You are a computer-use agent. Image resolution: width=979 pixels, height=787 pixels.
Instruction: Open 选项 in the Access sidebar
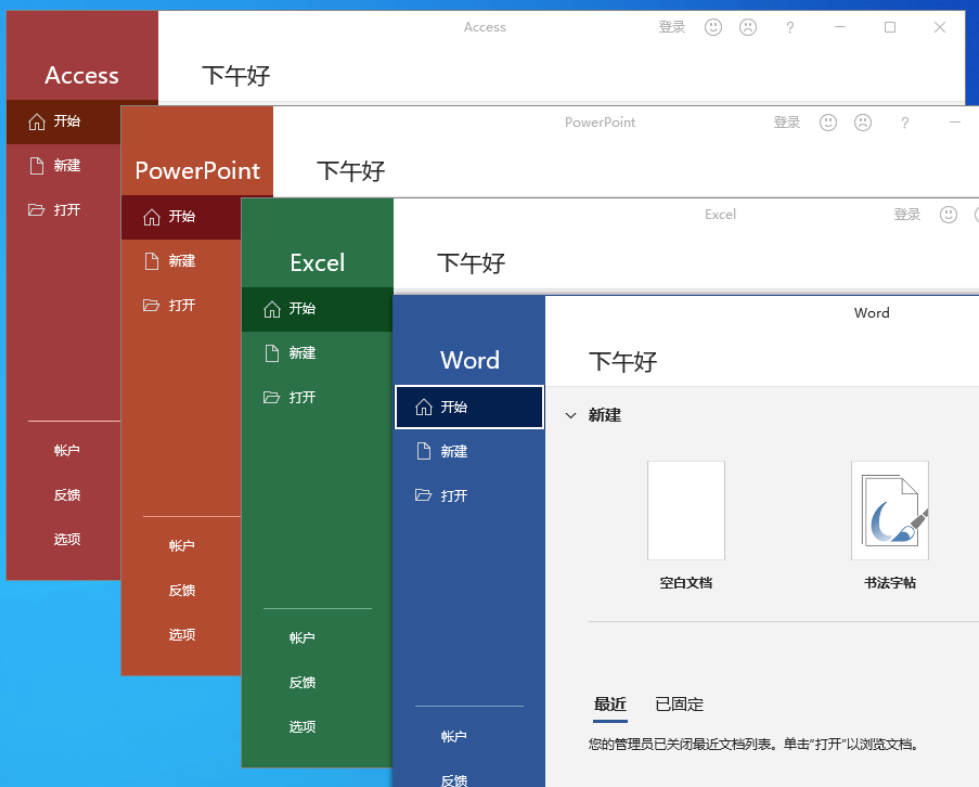point(67,539)
